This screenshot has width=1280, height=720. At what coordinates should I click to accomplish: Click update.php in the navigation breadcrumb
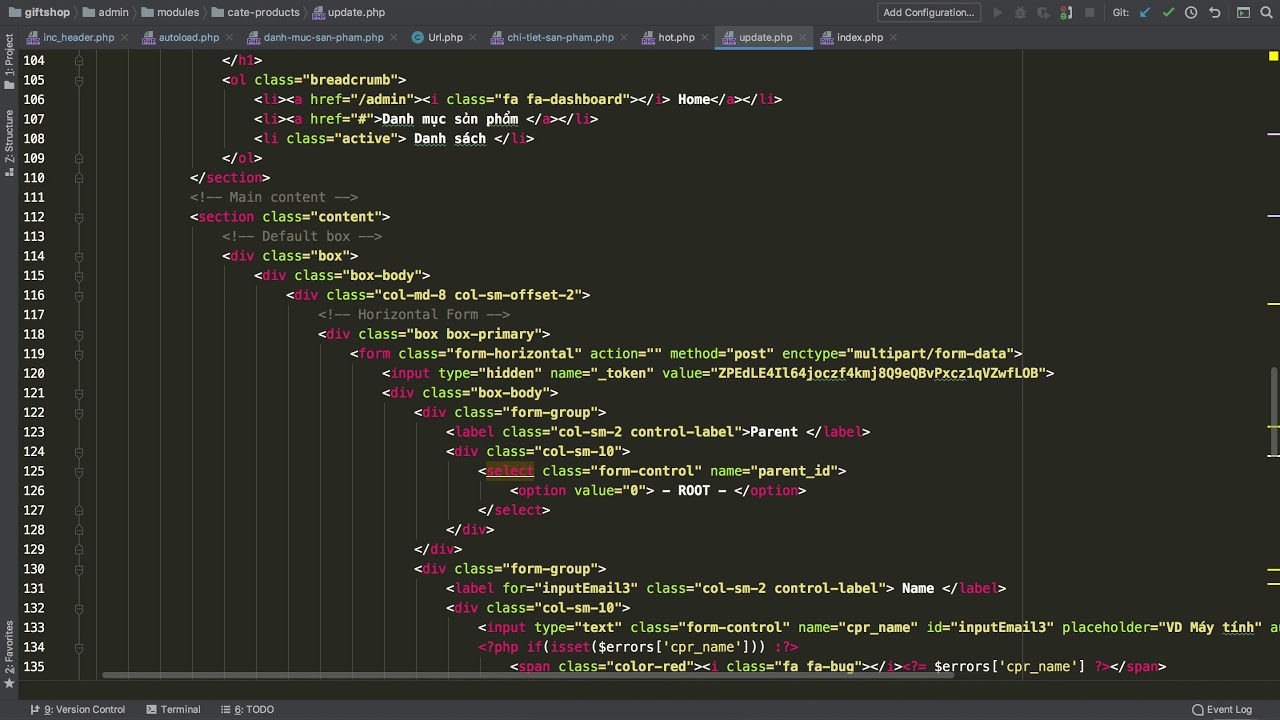pyautogui.click(x=349, y=13)
